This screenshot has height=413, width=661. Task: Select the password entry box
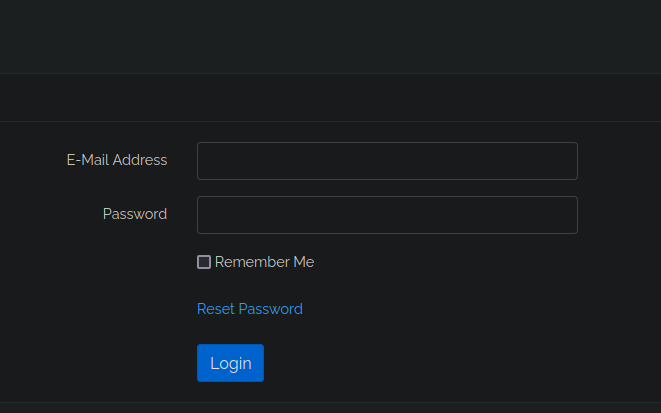click(x=387, y=215)
